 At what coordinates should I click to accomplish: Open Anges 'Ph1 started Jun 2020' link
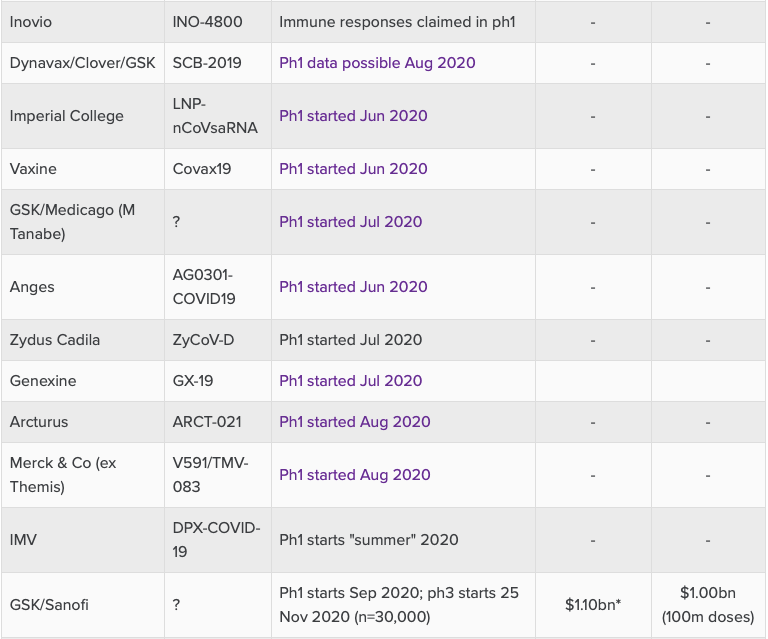point(353,287)
